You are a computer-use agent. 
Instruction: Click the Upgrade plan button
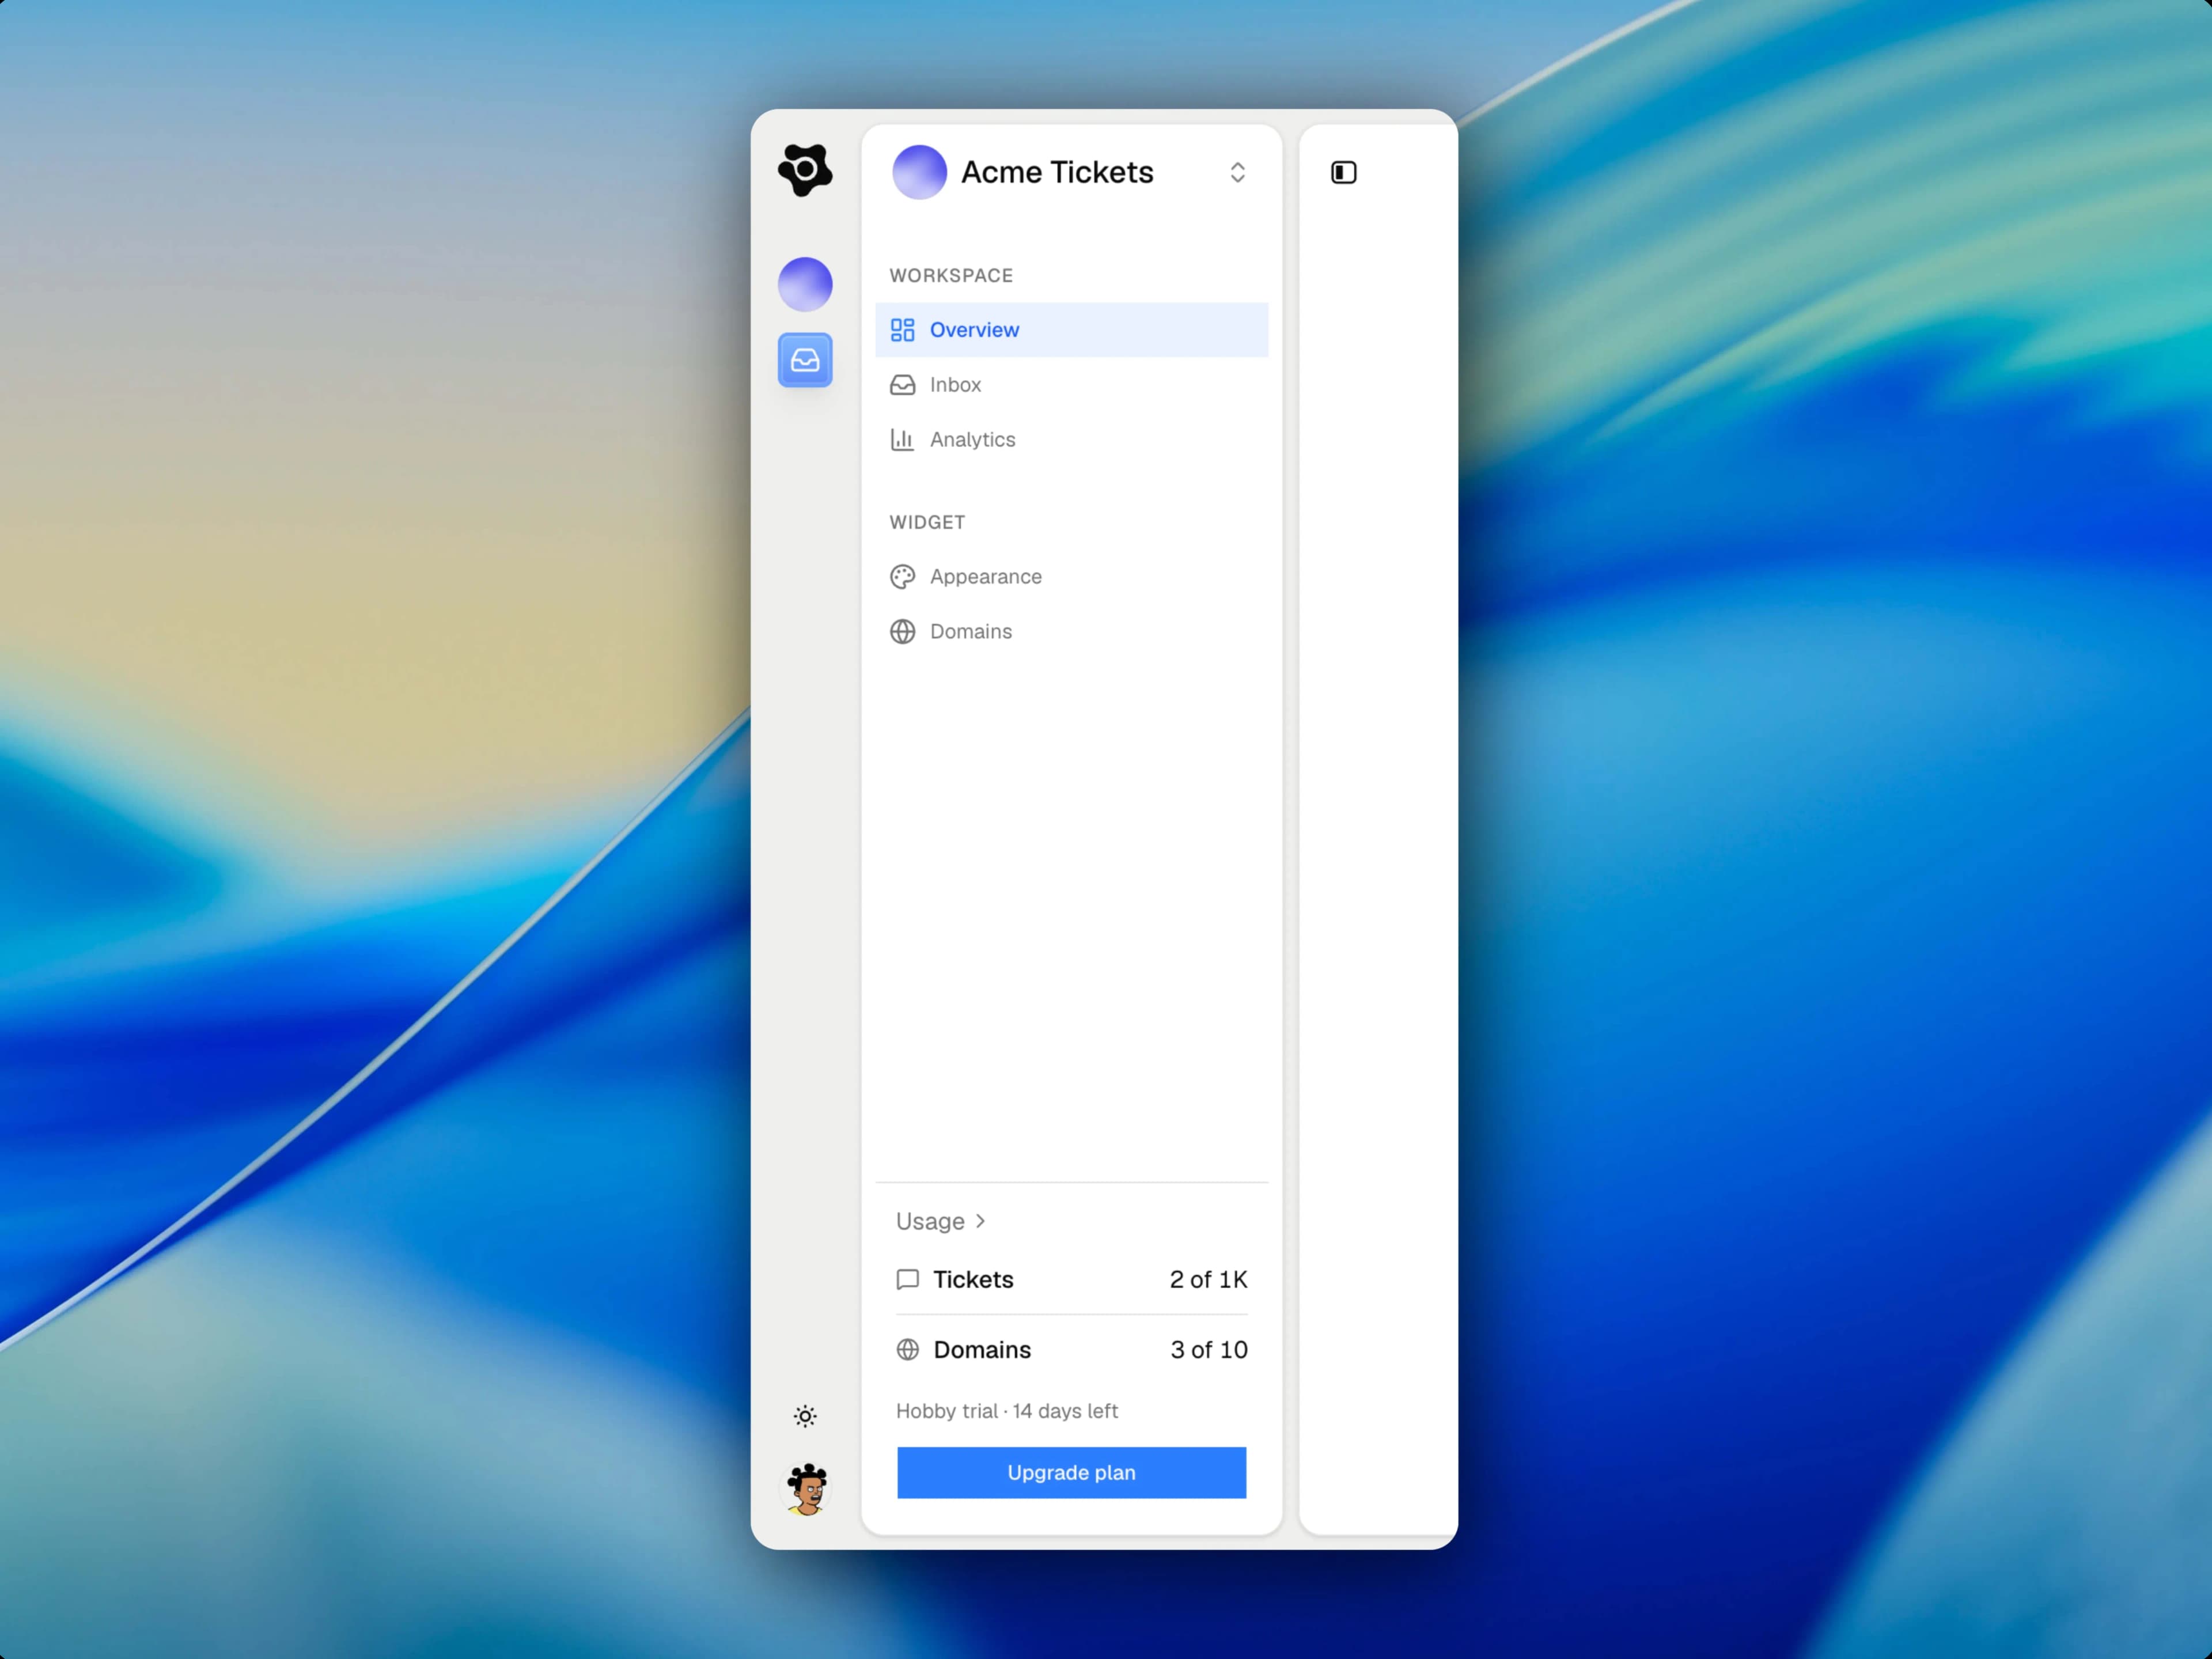[1071, 1473]
